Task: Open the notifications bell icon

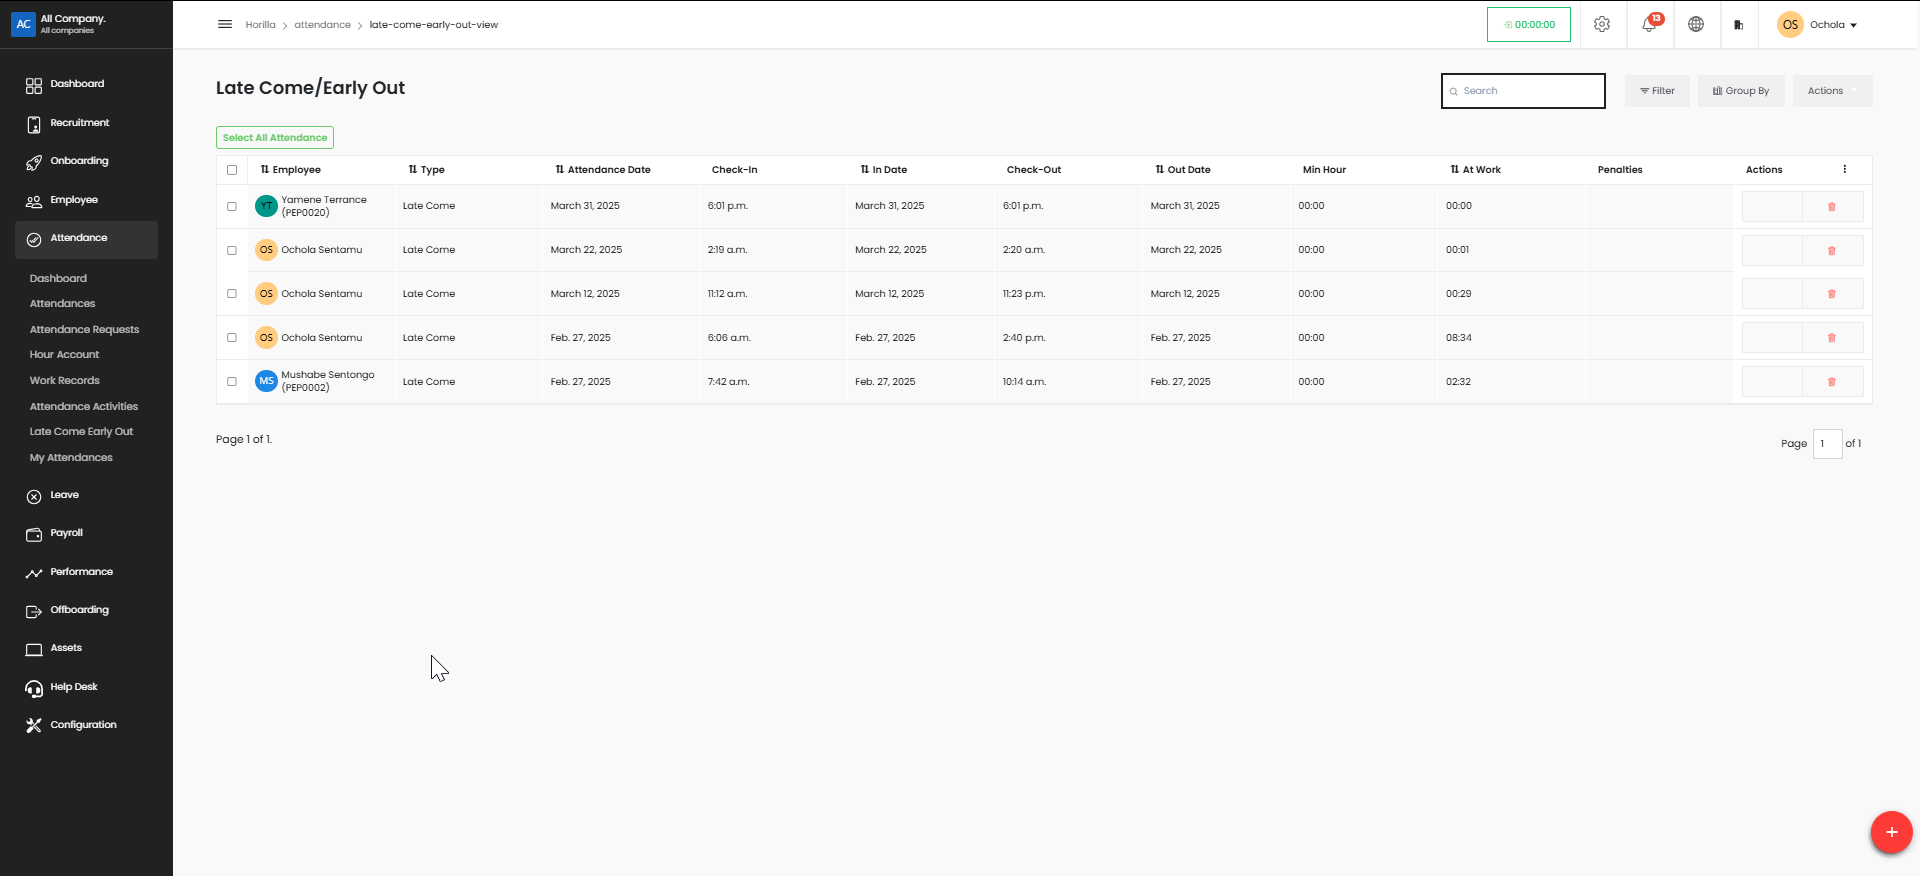Action: (x=1649, y=25)
